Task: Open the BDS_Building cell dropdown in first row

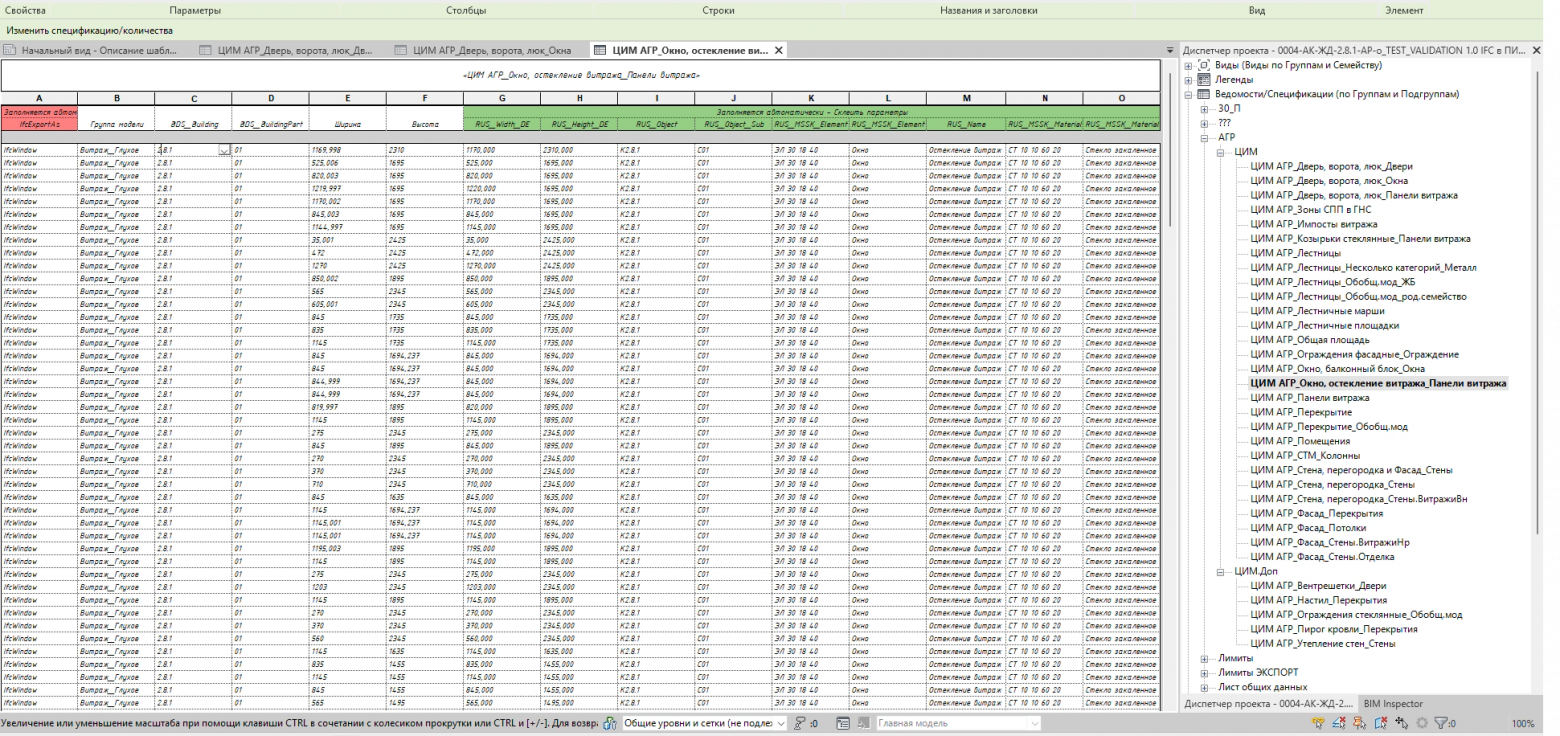Action: 224,150
